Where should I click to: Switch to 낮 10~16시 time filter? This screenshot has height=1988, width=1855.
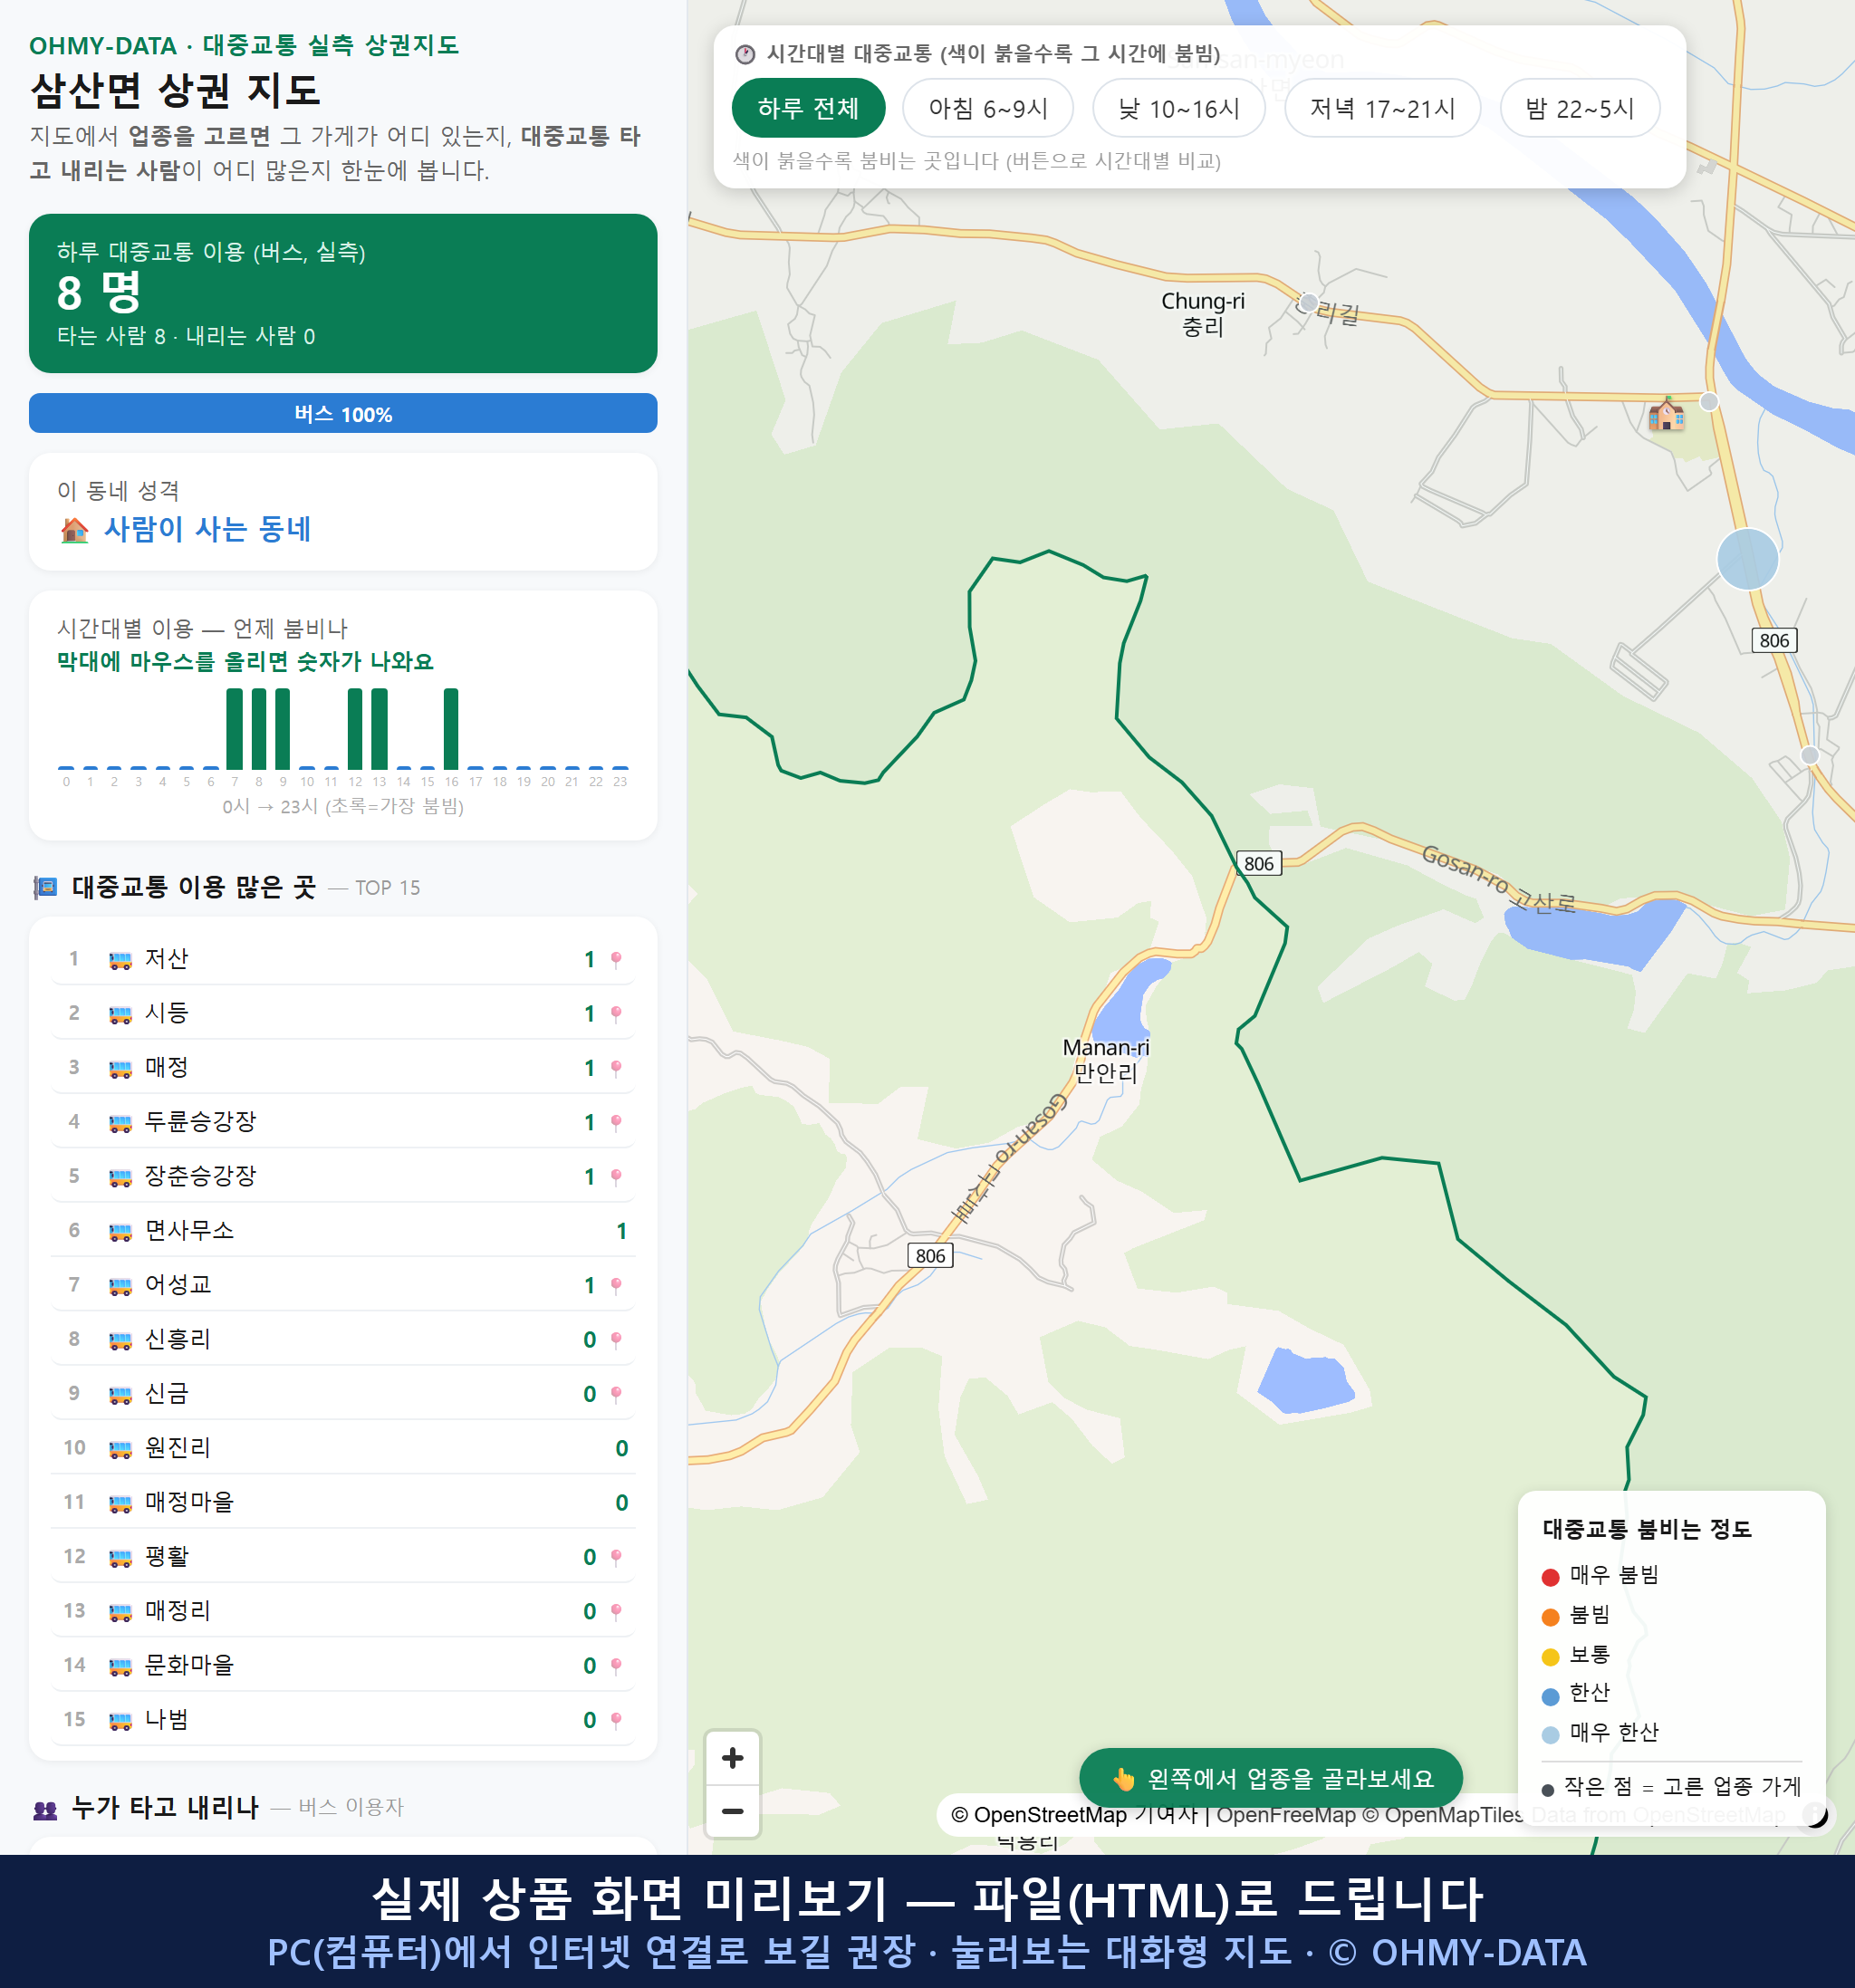(1179, 108)
